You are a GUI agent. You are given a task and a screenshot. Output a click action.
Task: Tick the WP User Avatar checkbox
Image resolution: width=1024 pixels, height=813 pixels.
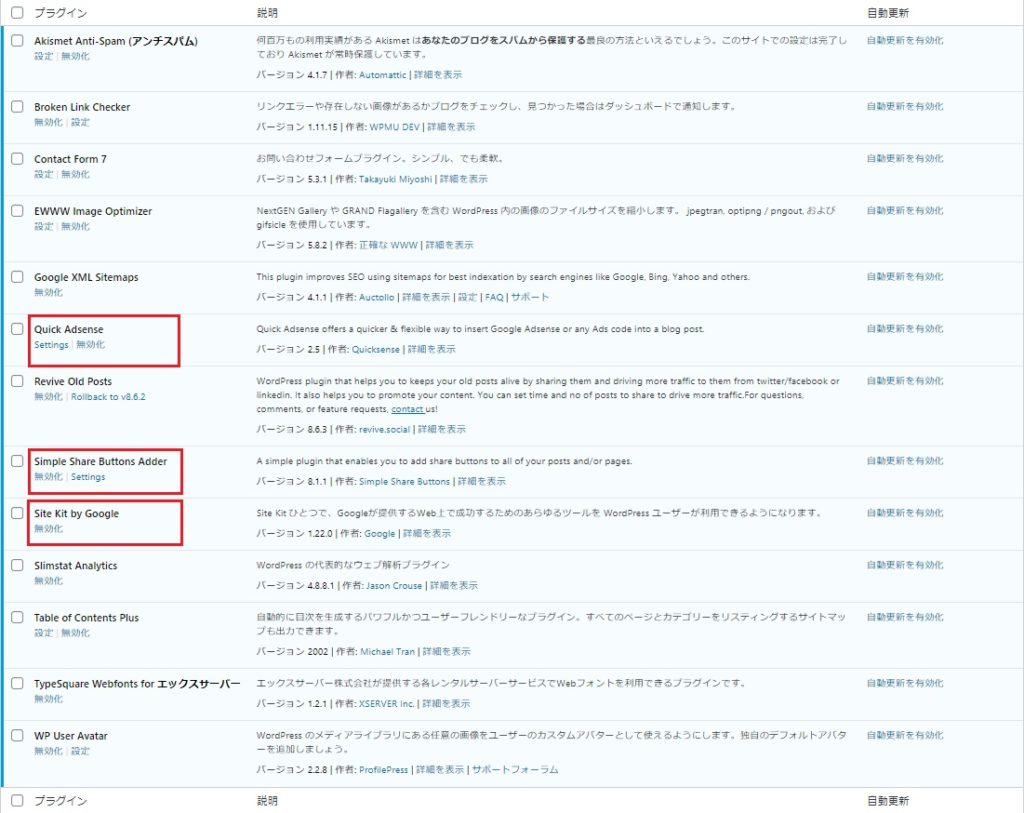tap(17, 736)
